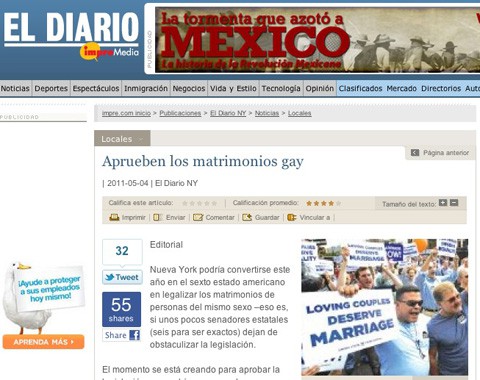The height and width of the screenshot is (380, 480).
Task: Click the date 2011-05-04 text
Action: pos(128,183)
